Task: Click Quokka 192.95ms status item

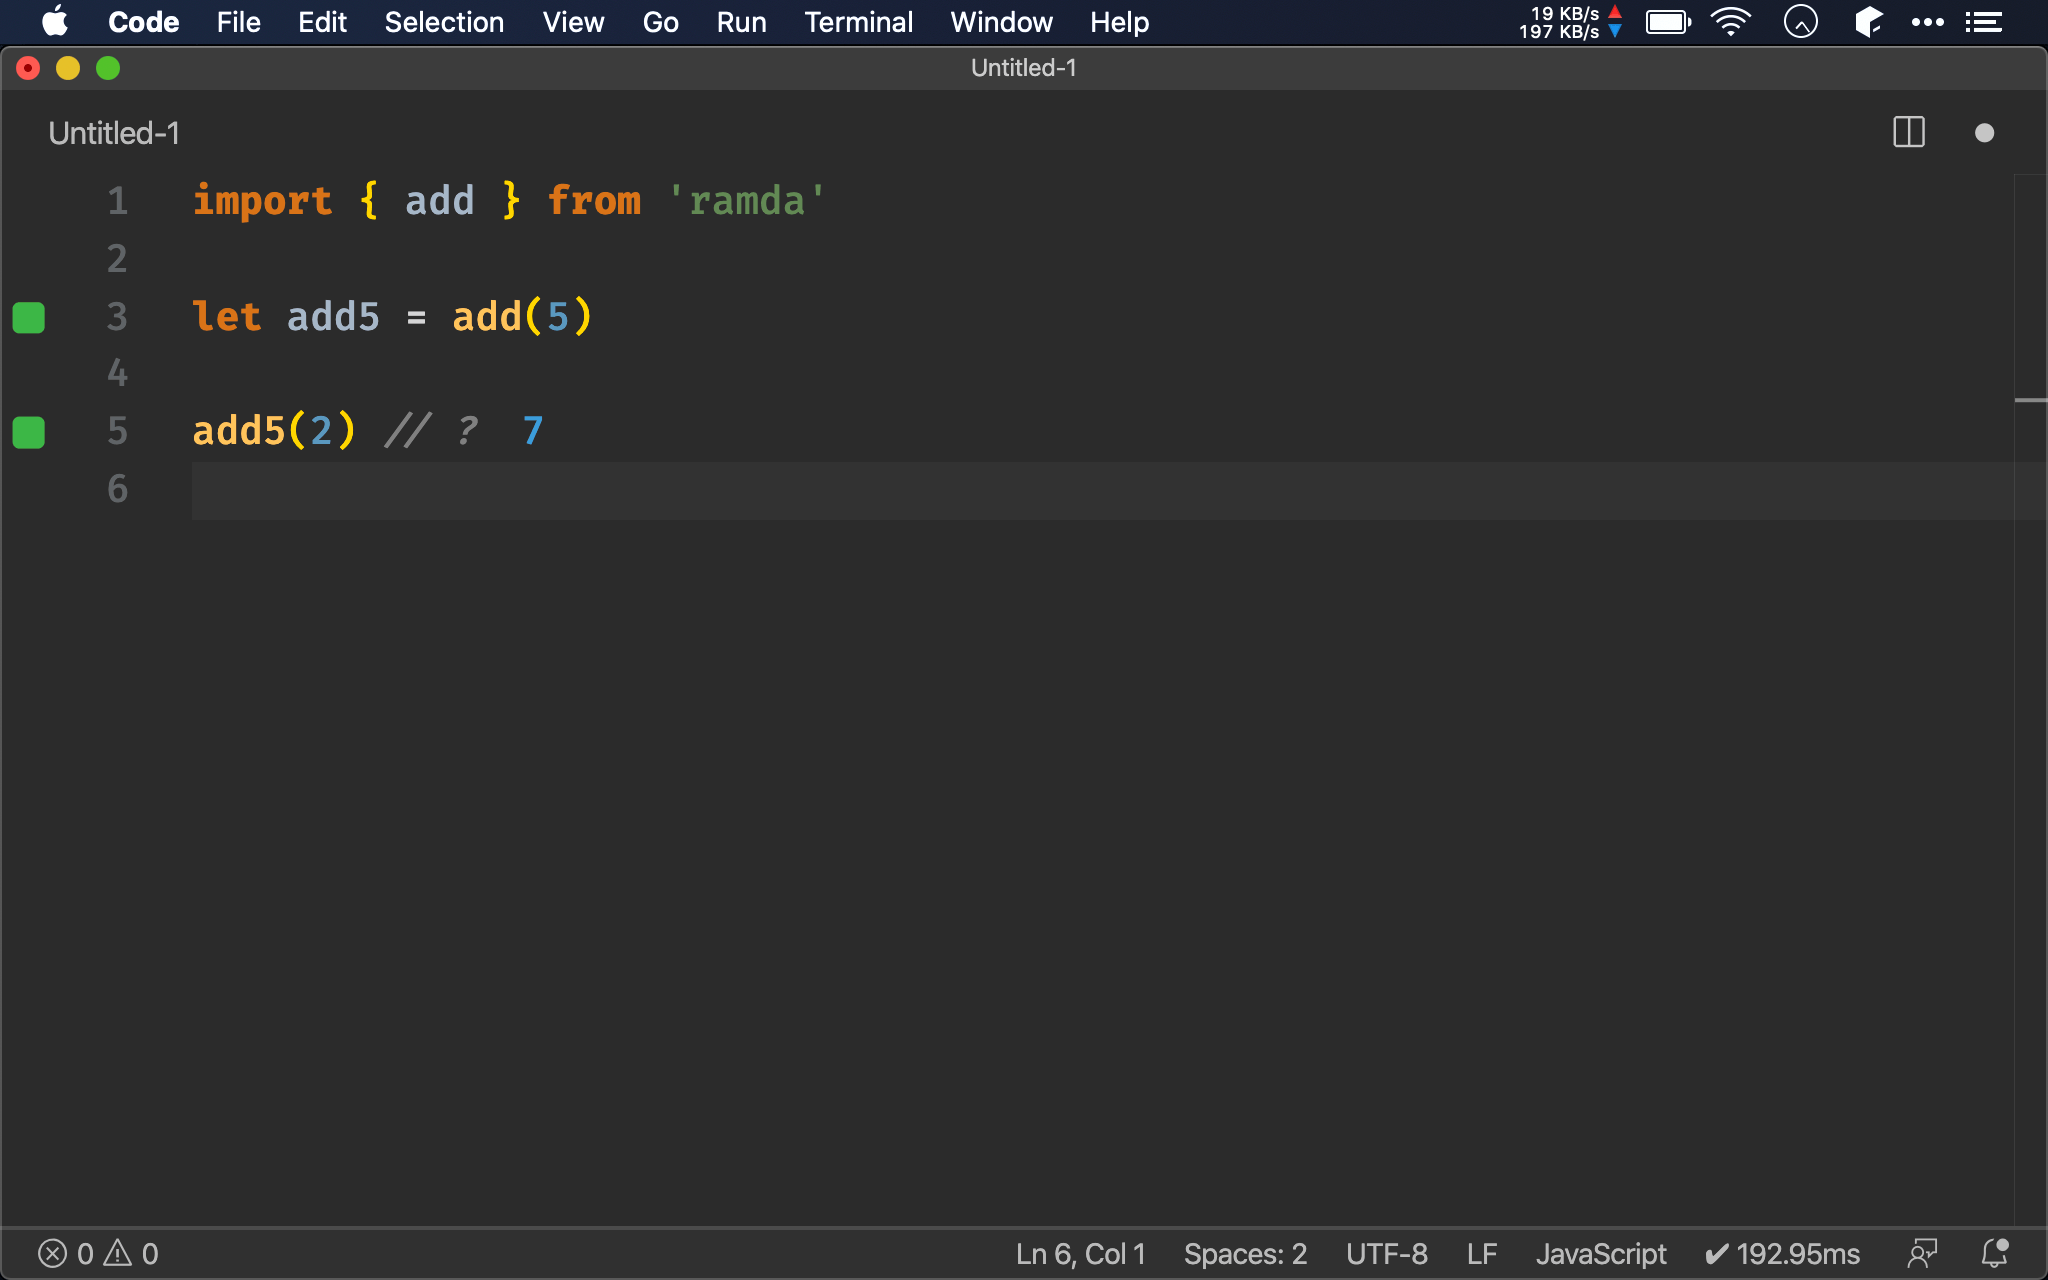Action: tap(1782, 1253)
